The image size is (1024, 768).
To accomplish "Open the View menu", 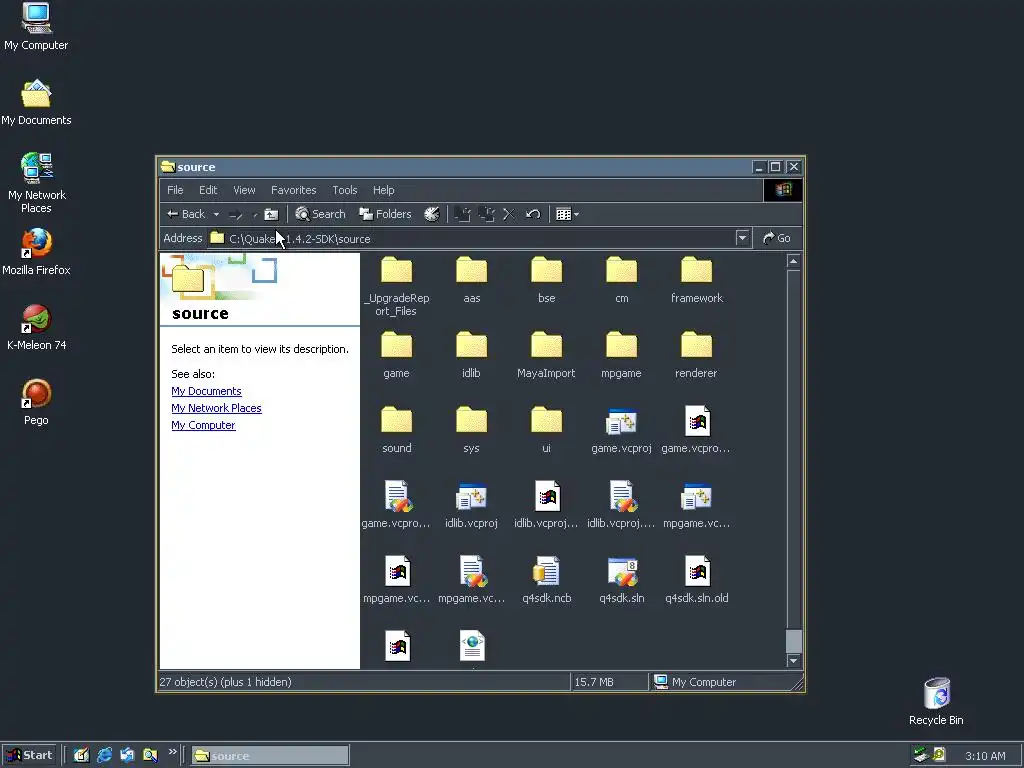I will point(244,190).
